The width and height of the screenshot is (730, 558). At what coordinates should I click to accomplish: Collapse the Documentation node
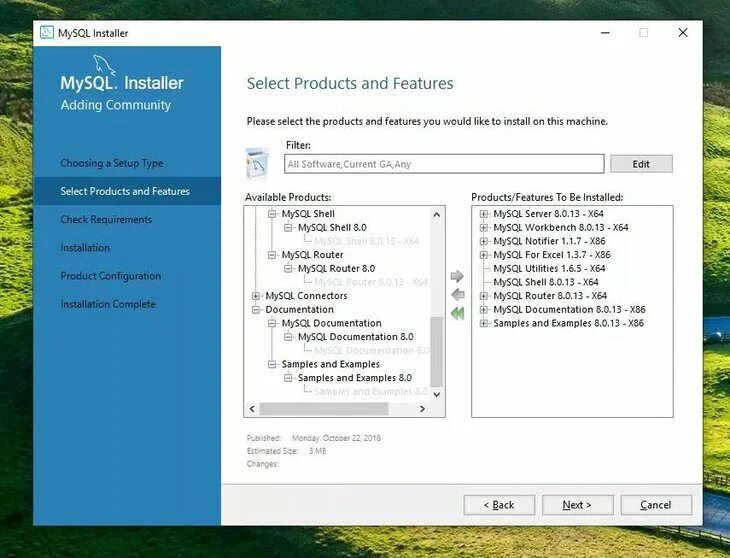point(256,309)
